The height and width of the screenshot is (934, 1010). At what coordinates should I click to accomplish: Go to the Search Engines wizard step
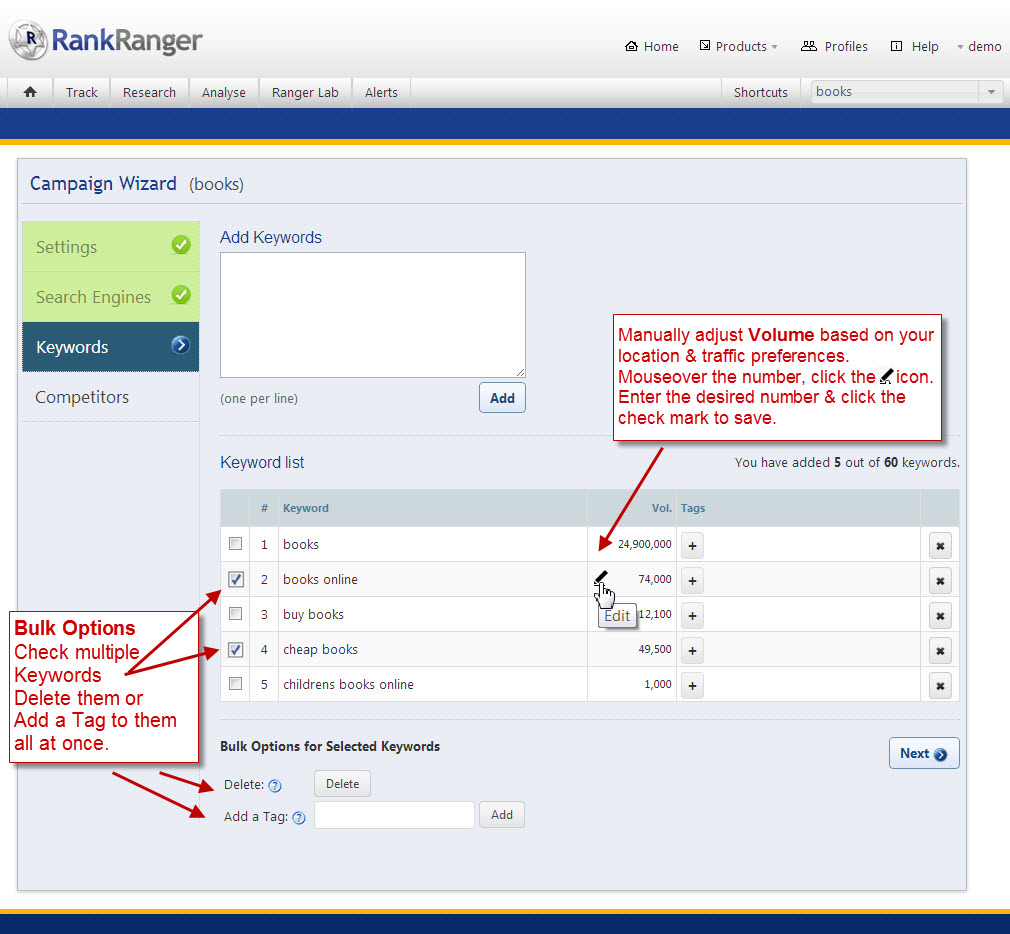coord(111,297)
